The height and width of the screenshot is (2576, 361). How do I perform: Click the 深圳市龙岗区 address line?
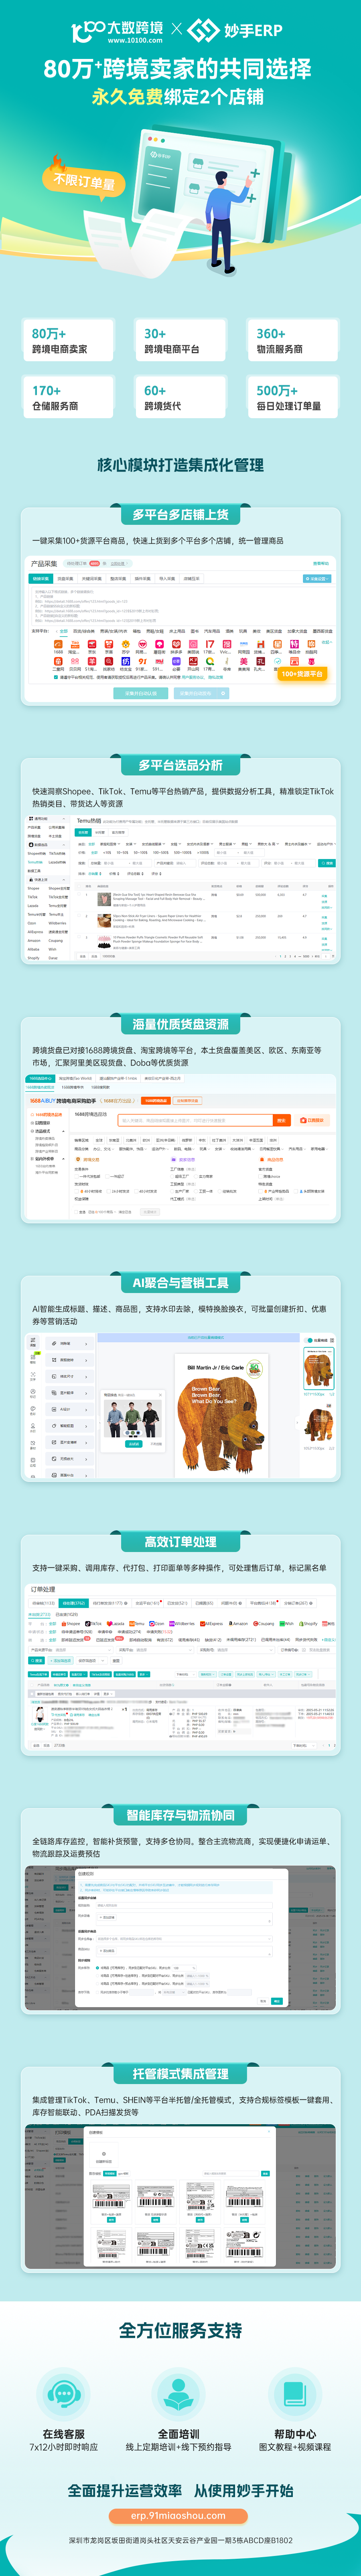click(x=180, y=2539)
